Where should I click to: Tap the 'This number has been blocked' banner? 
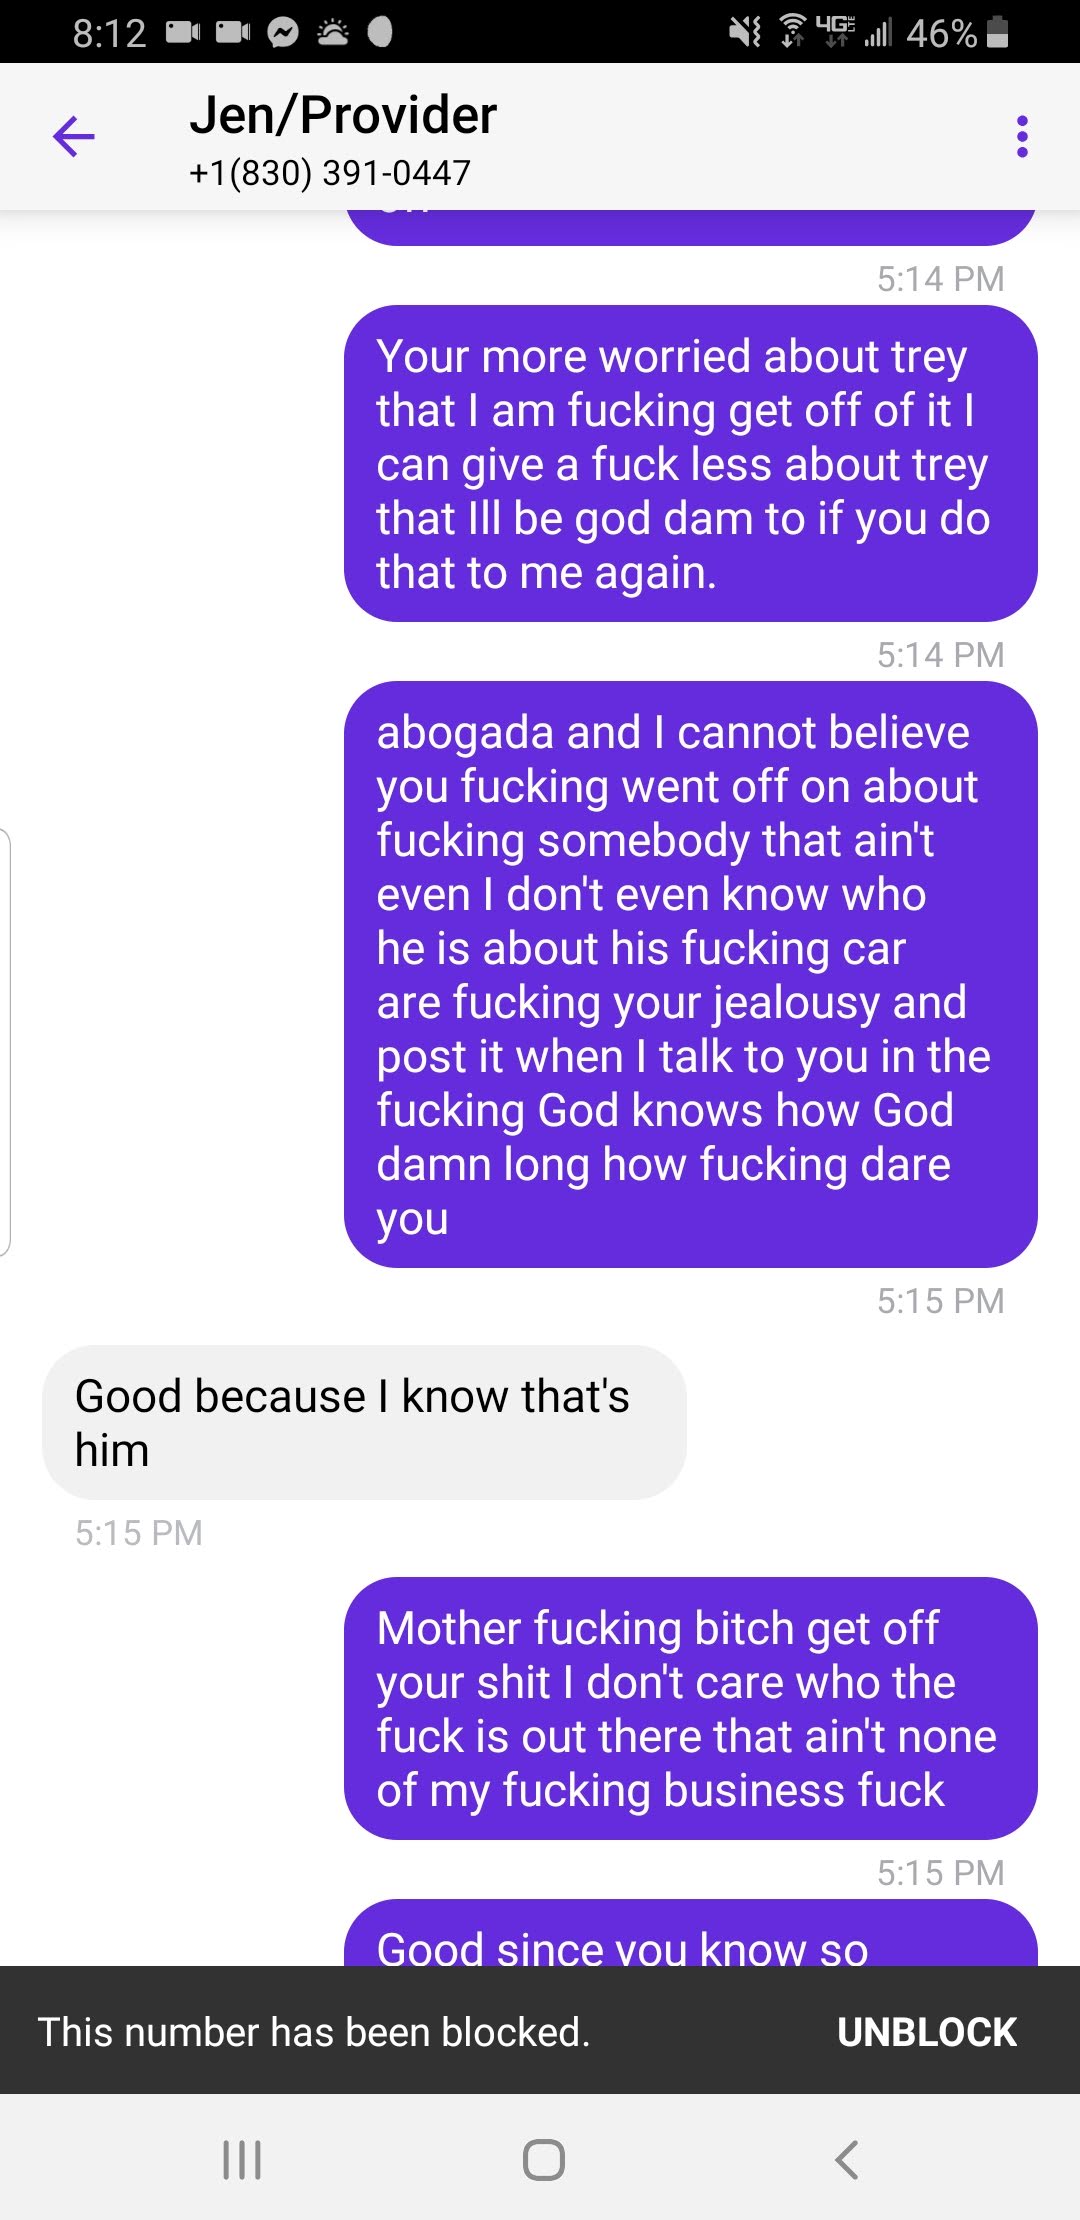point(314,2032)
